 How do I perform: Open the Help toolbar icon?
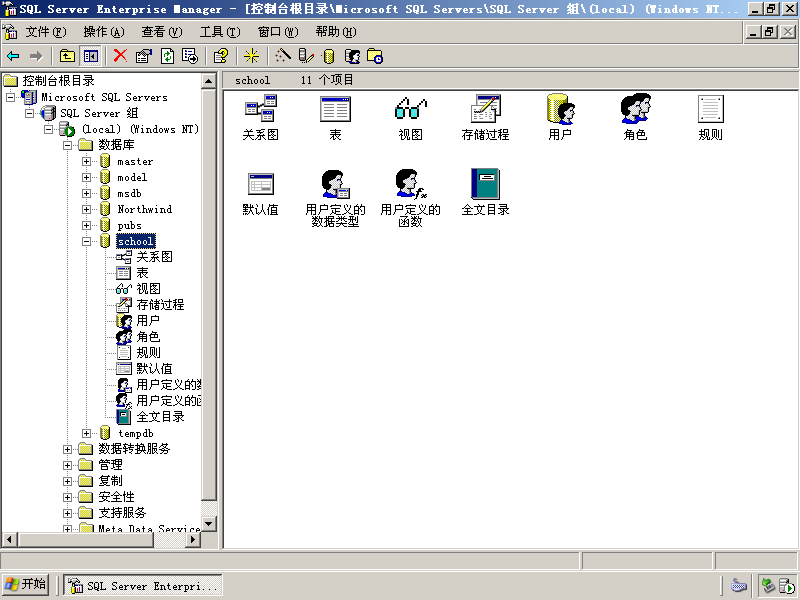pyautogui.click(x=221, y=56)
